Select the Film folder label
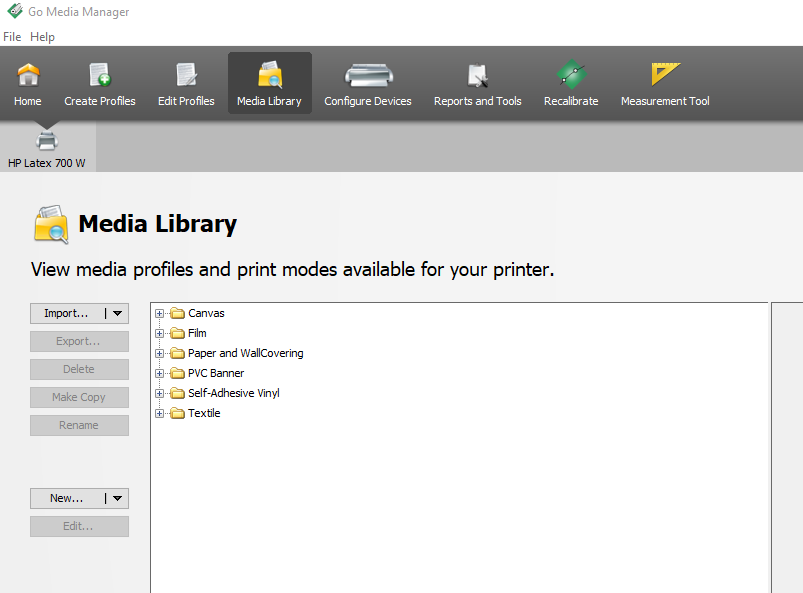 [x=197, y=333]
